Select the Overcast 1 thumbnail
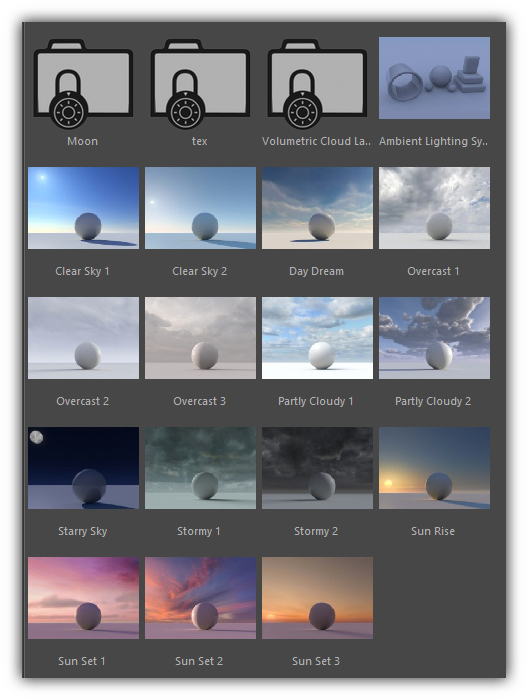Screen dimensions: 528x700 [434, 208]
